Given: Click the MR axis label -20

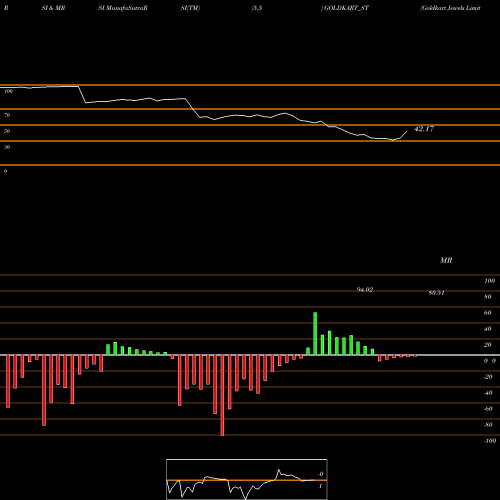Looking at the screenshot, I should (488, 377).
